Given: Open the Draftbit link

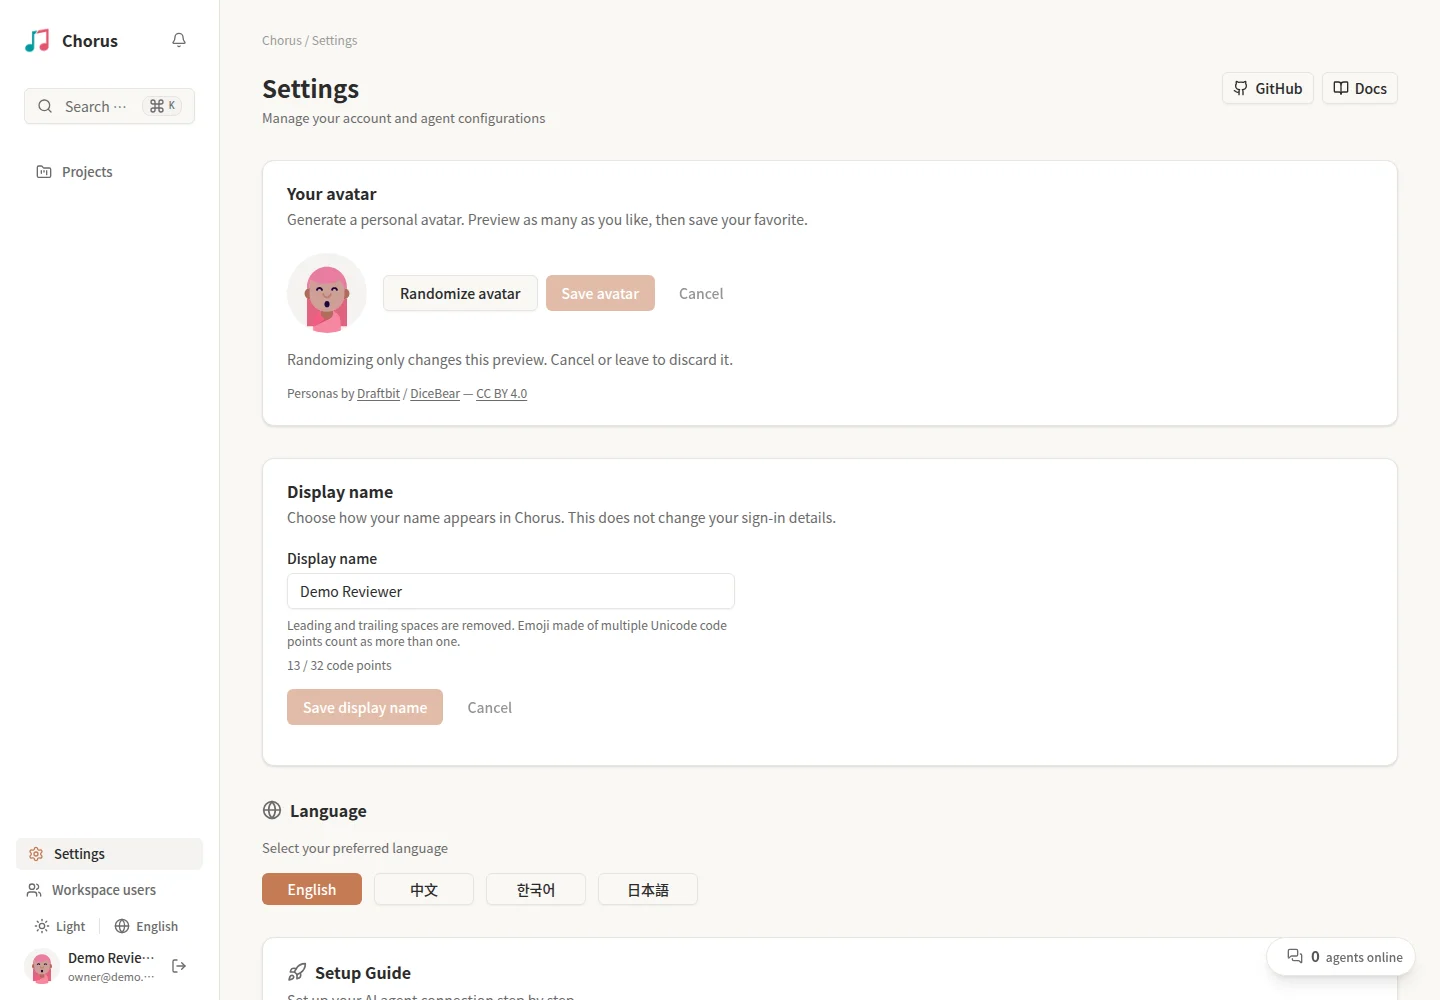Looking at the screenshot, I should (x=378, y=394).
